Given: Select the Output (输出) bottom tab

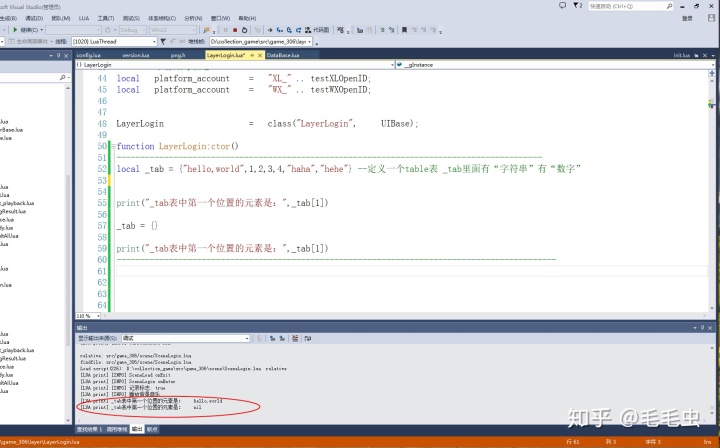Looking at the screenshot, I should 137,429.
